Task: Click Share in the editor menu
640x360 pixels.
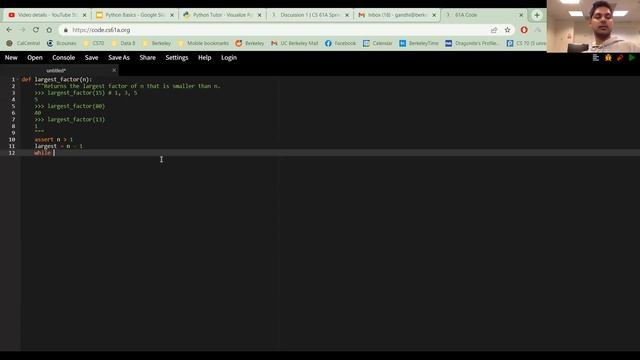Action: coord(147,58)
